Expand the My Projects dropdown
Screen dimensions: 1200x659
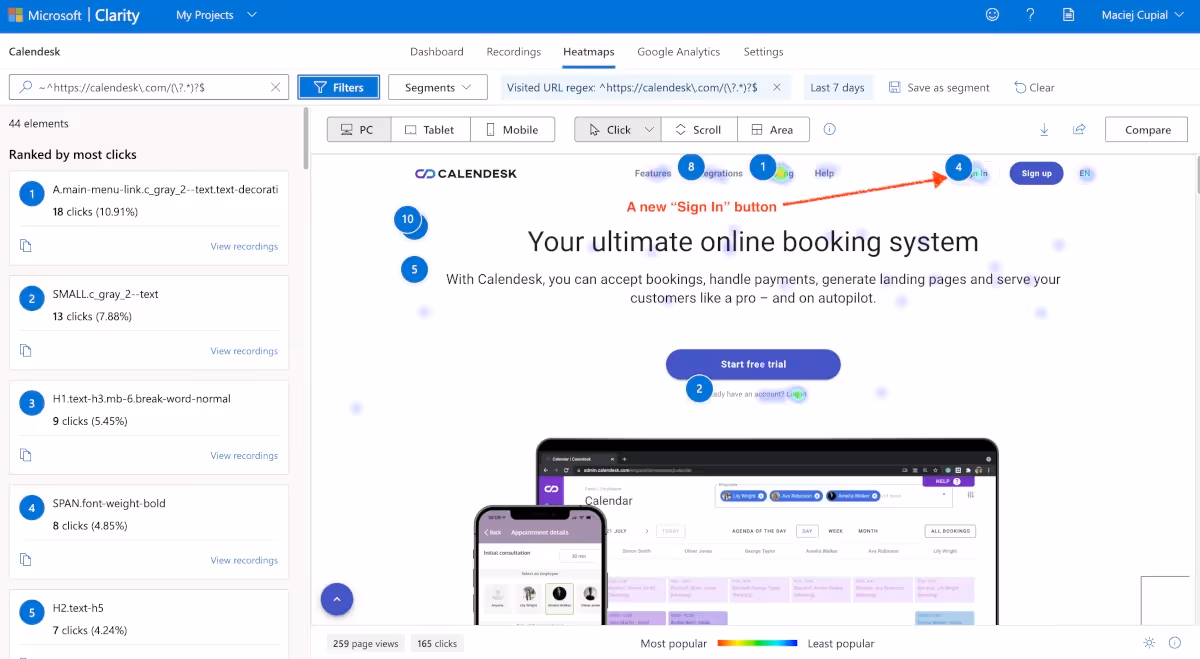point(216,15)
